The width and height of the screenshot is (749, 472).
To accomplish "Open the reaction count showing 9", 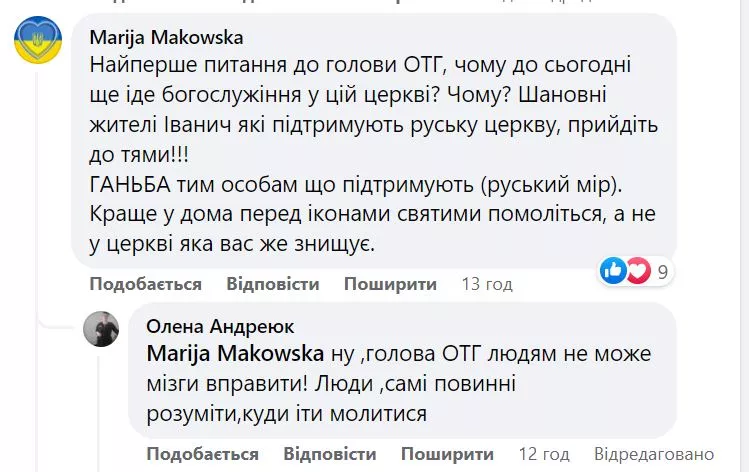I will pos(662,270).
